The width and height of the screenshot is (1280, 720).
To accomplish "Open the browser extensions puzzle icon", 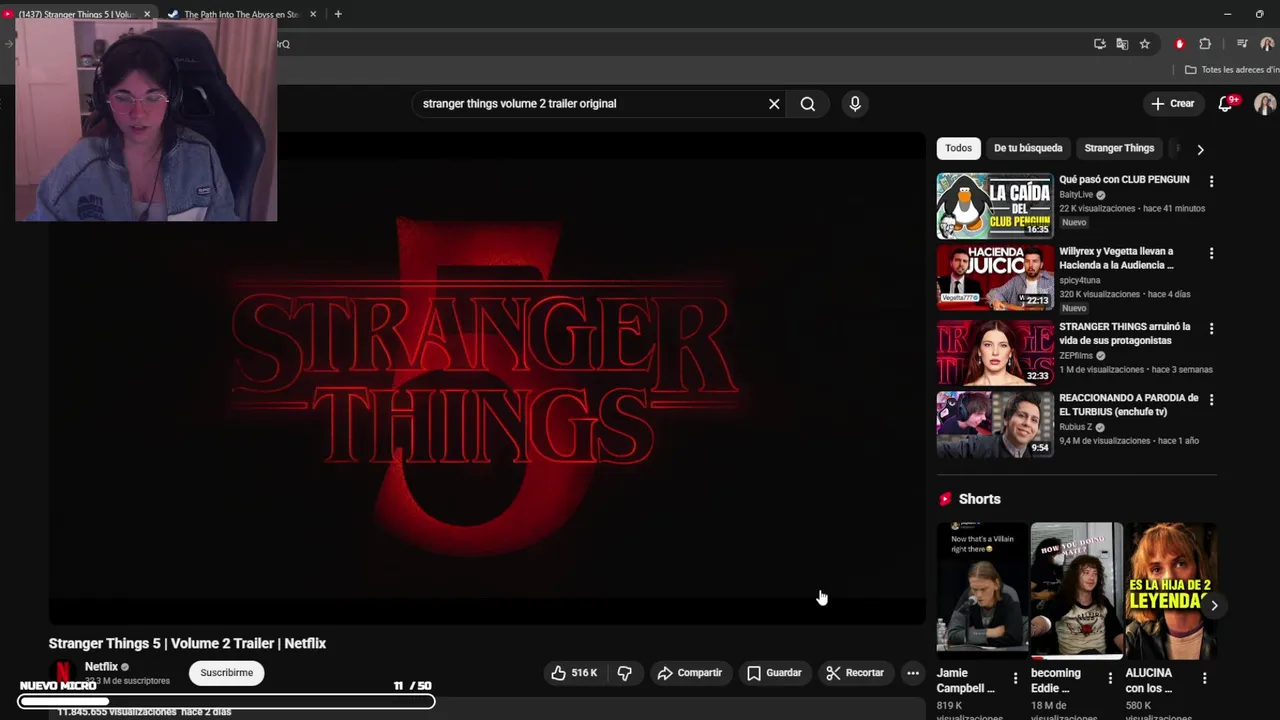I will point(1205,44).
